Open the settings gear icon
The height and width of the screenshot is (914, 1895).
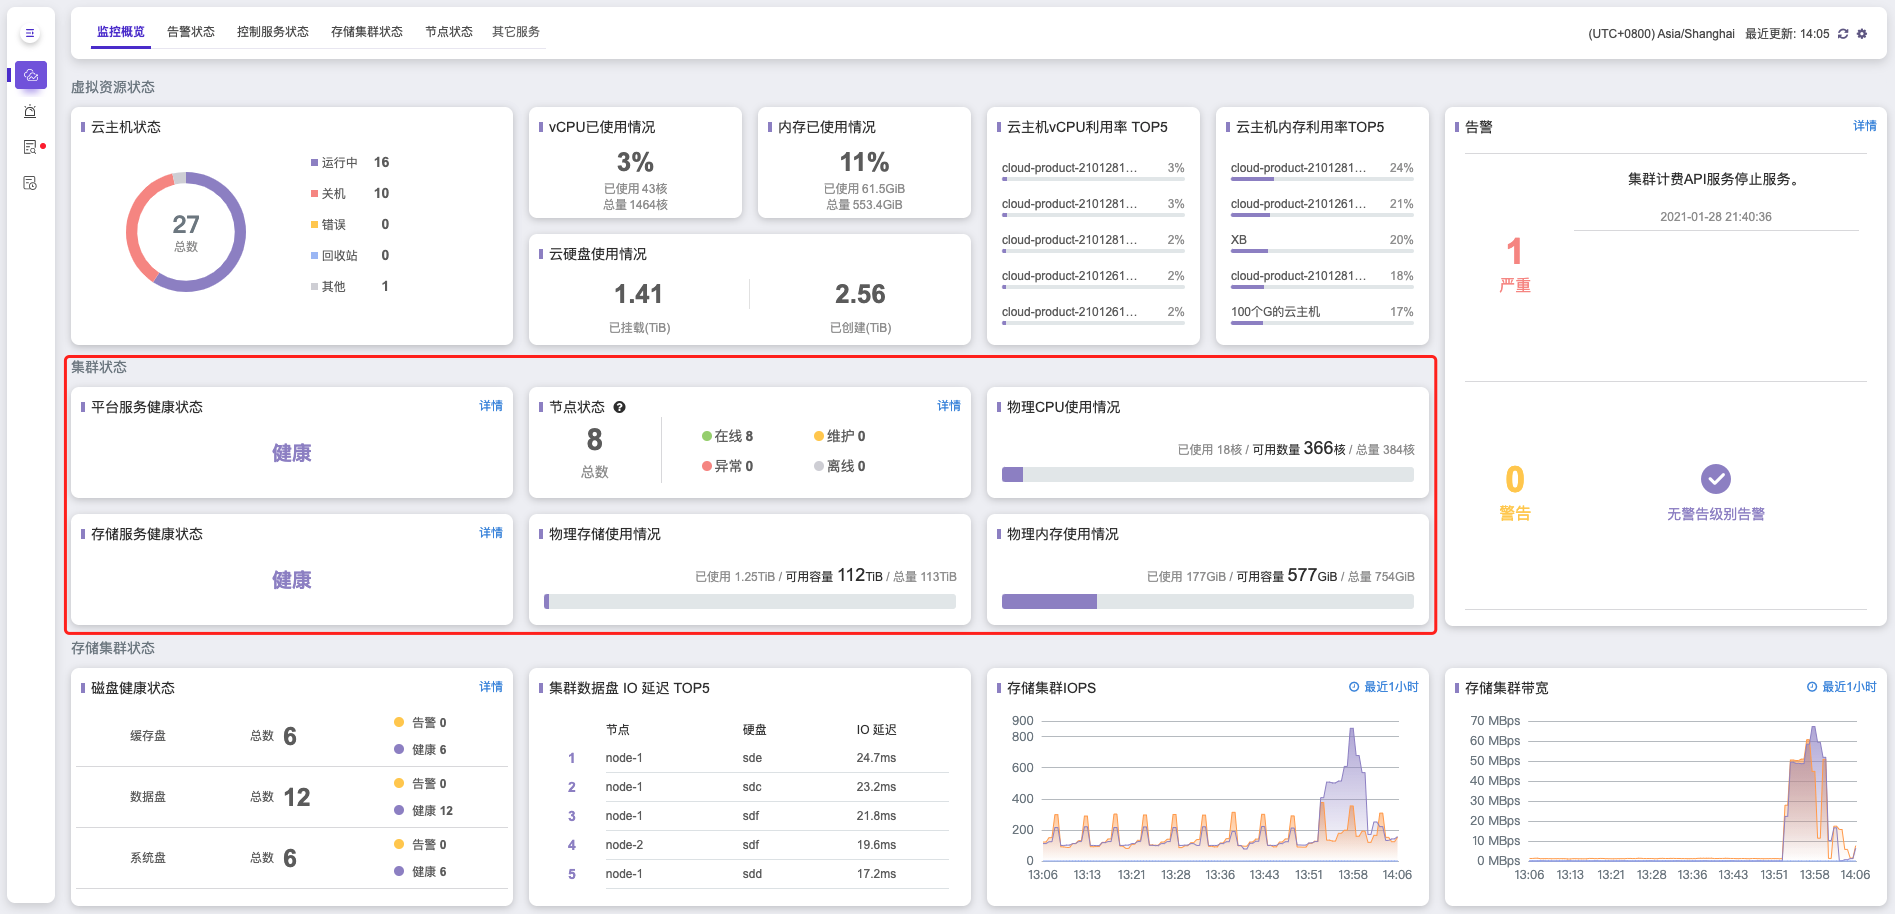(x=1862, y=34)
